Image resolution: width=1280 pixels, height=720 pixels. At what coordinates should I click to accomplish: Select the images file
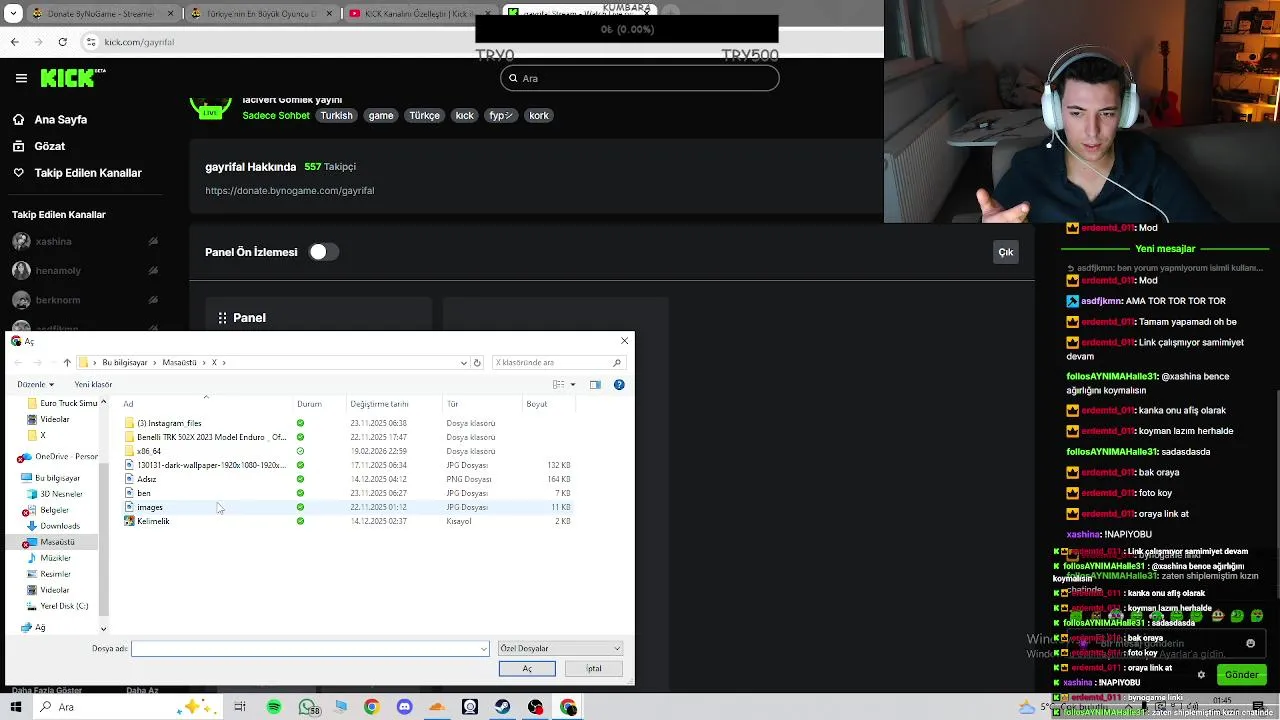point(150,507)
